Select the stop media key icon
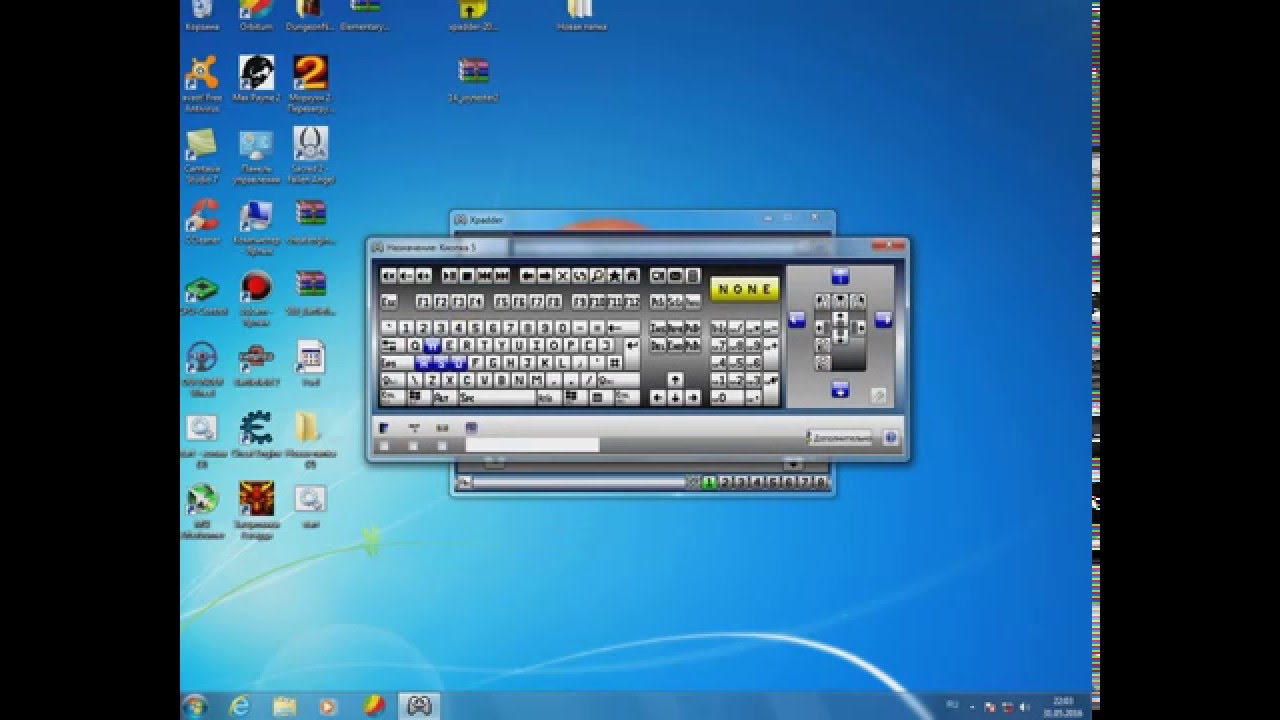Viewport: 1280px width, 720px height. point(467,275)
